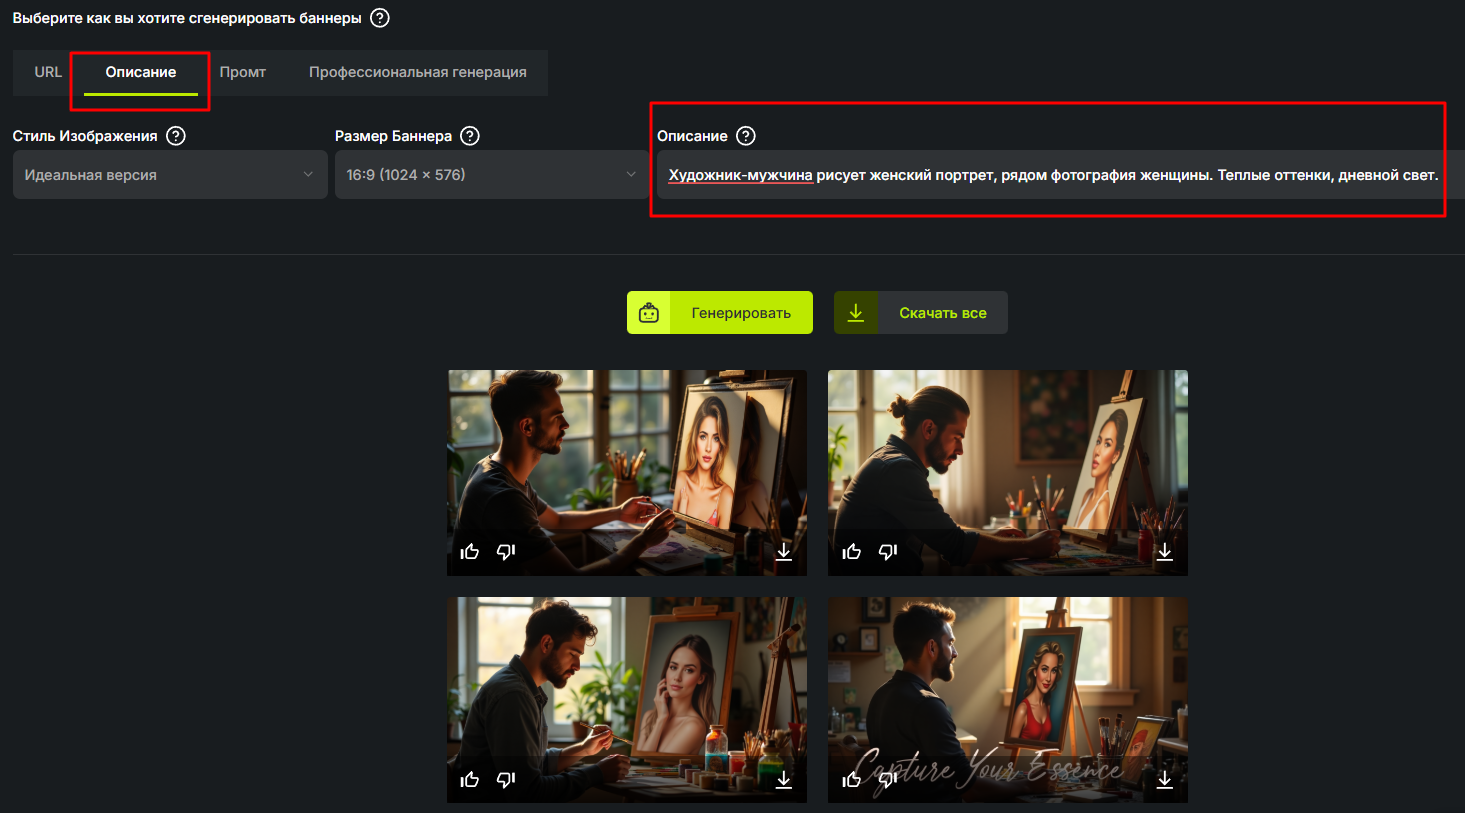This screenshot has width=1465, height=813.
Task: Like the top-left generated image
Action: 470,552
